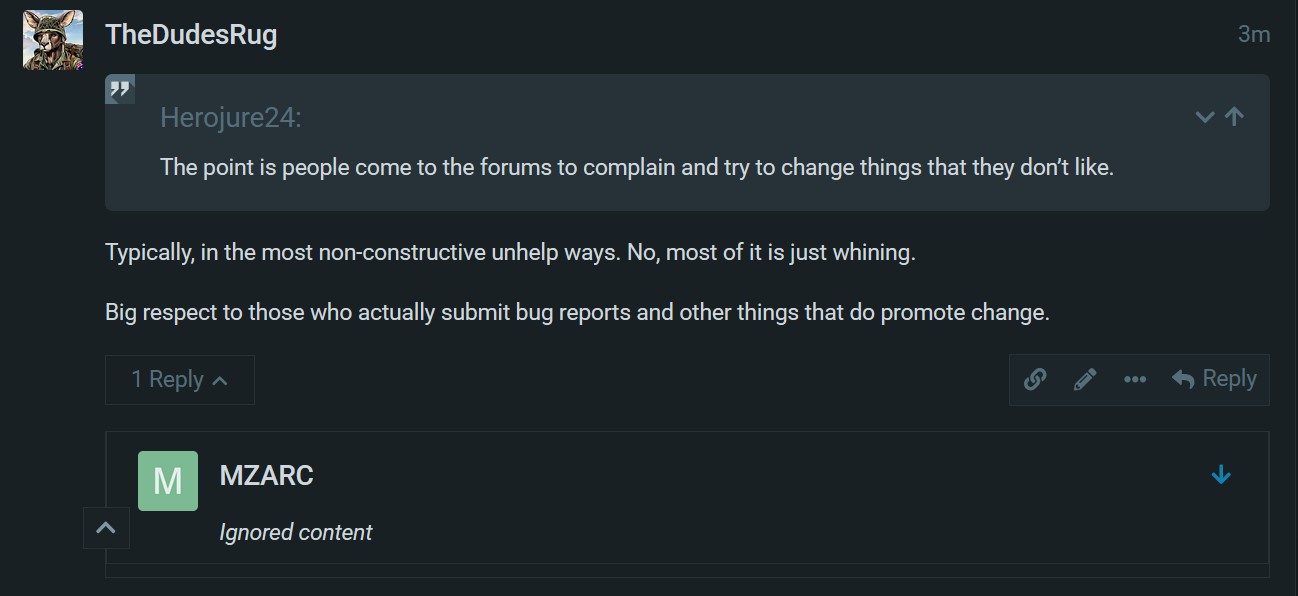Click the Herojure24 quote author name
Image resolution: width=1298 pixels, height=596 pixels.
click(230, 118)
